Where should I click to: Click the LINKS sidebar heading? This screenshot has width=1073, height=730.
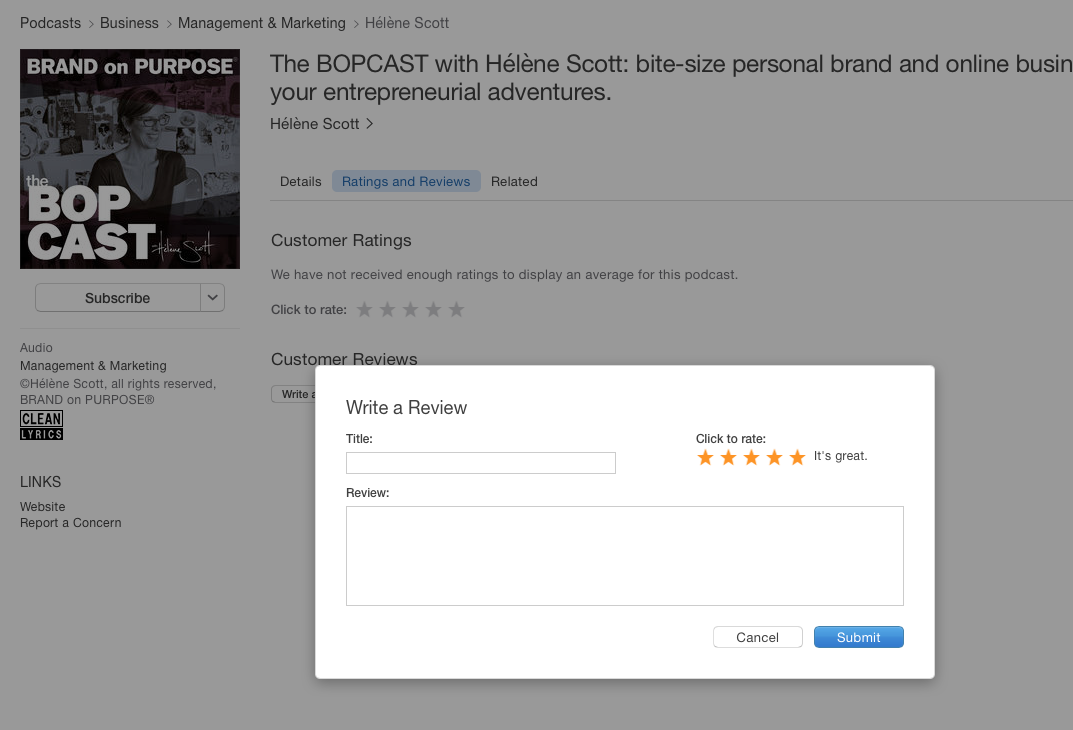pos(40,482)
